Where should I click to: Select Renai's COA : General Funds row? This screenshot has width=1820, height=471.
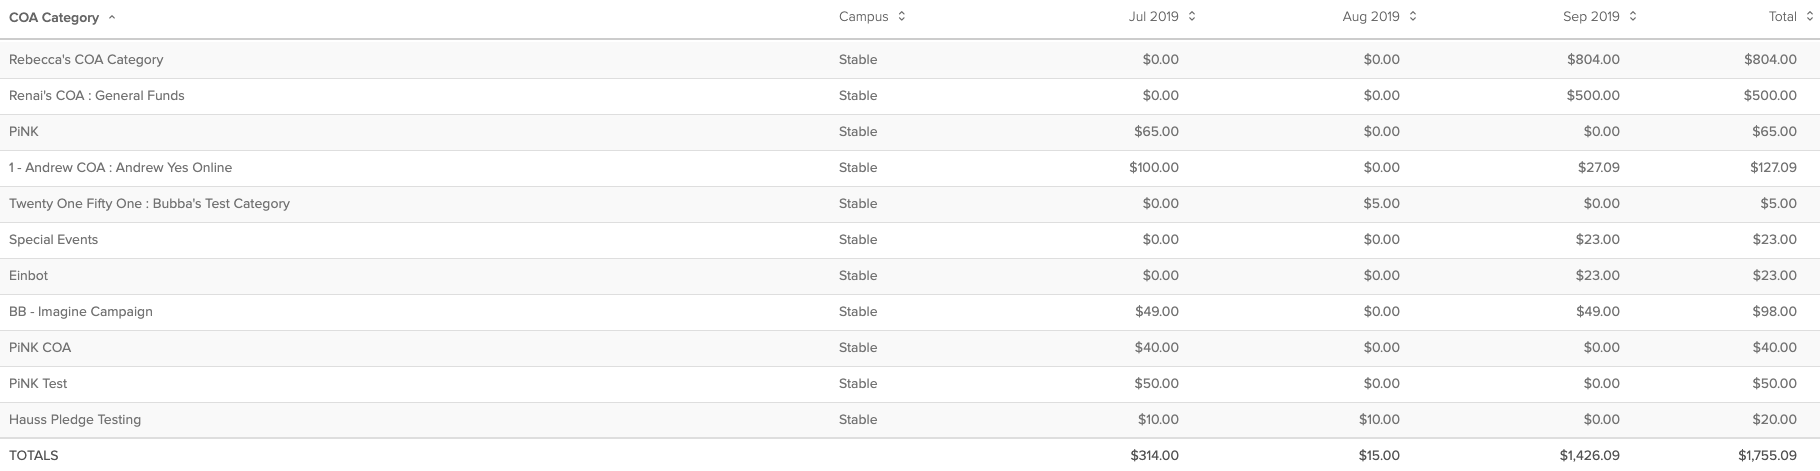(x=97, y=96)
